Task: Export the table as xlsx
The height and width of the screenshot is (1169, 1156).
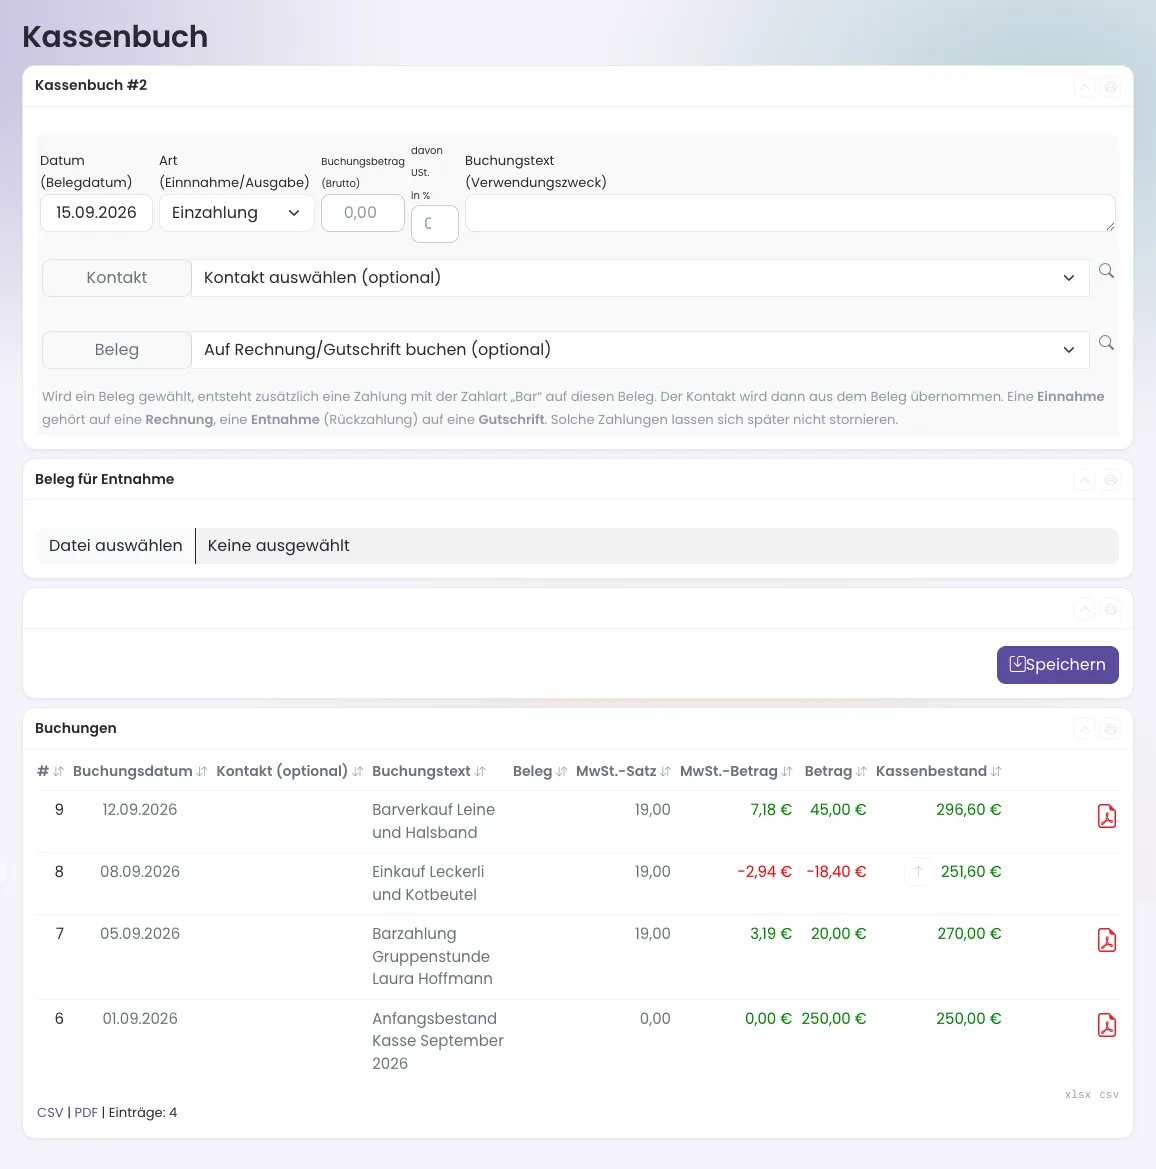Action: (1077, 1094)
